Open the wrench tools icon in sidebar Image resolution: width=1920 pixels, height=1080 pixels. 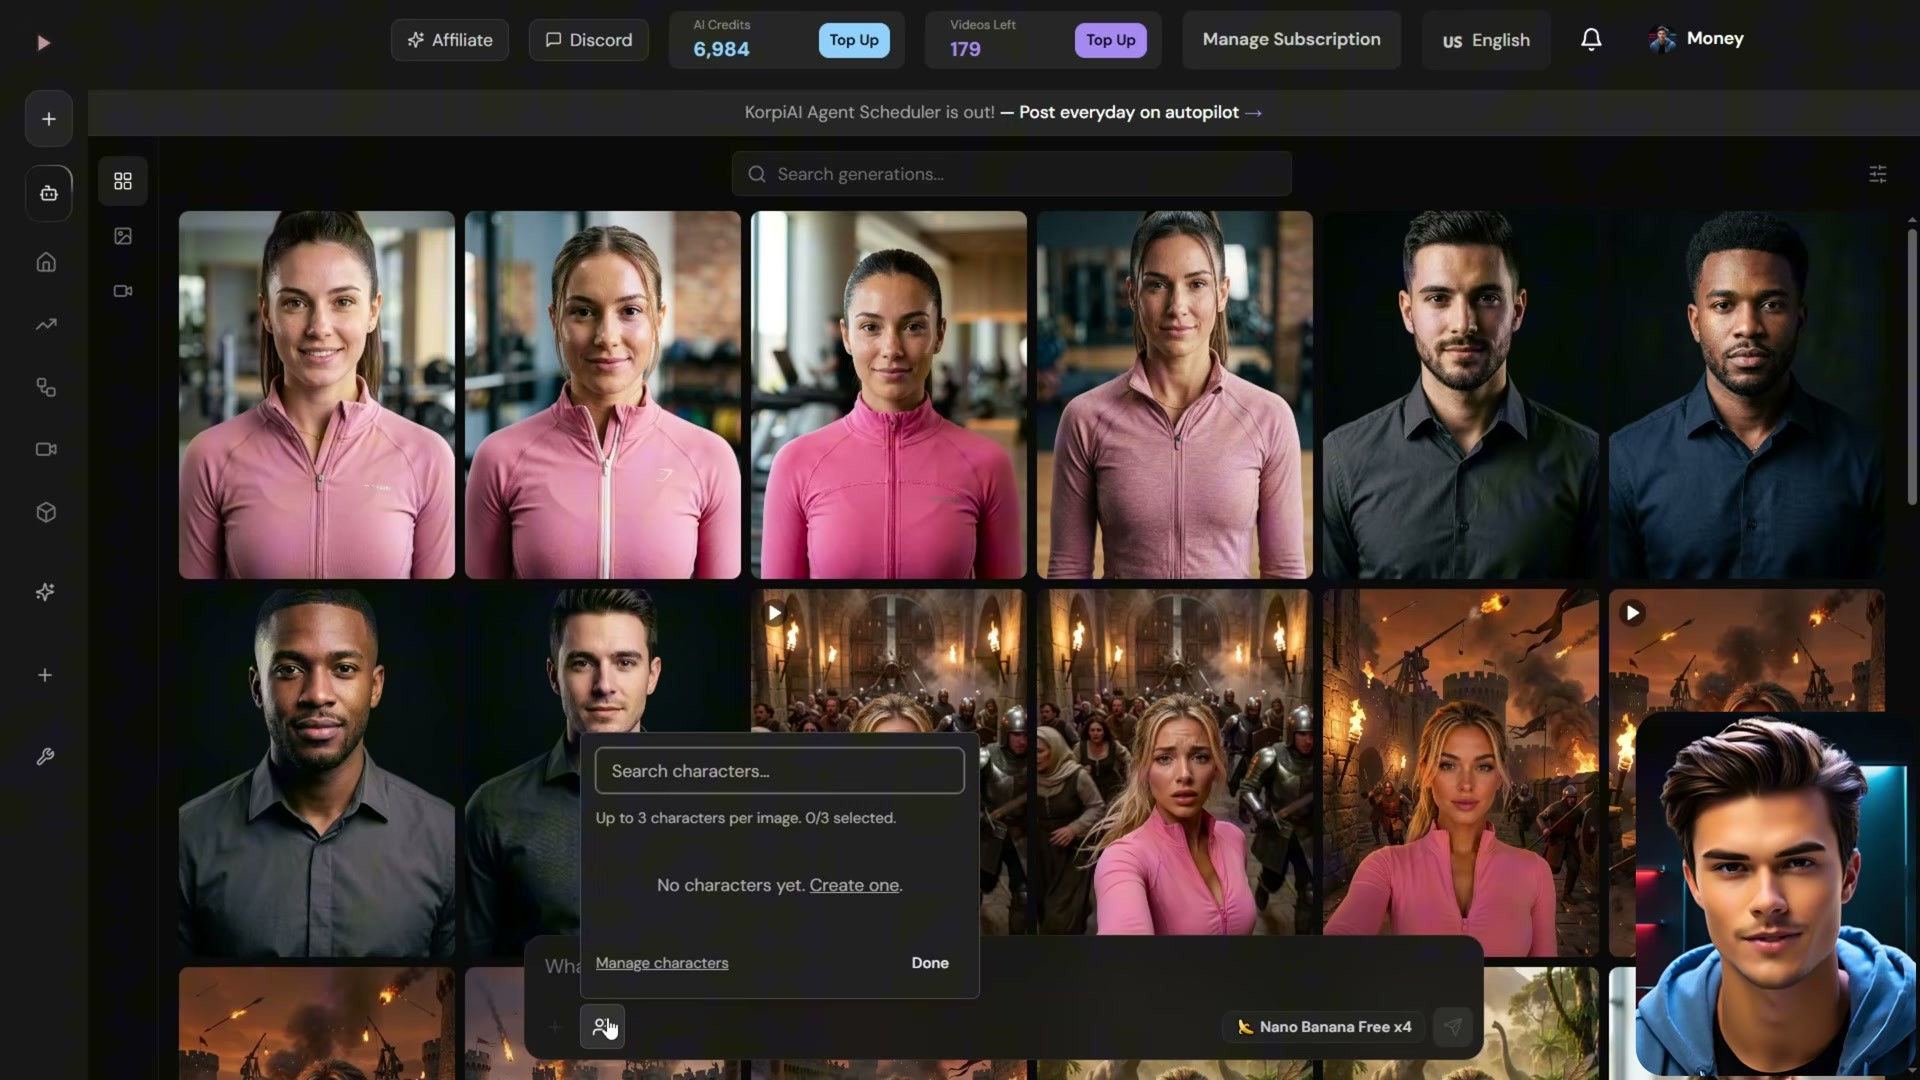point(45,757)
